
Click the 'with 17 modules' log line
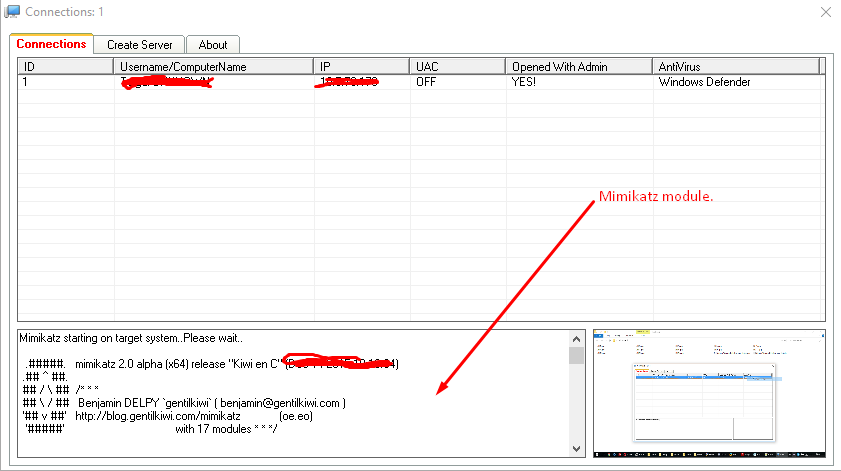coord(226,429)
